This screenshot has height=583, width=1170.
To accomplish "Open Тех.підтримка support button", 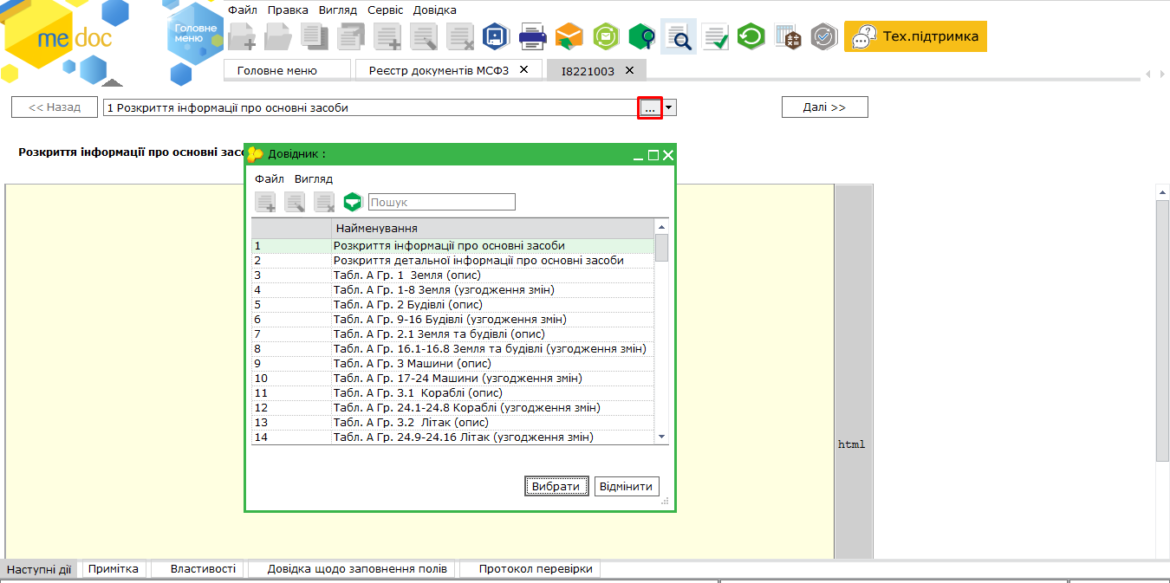I will [x=916, y=36].
